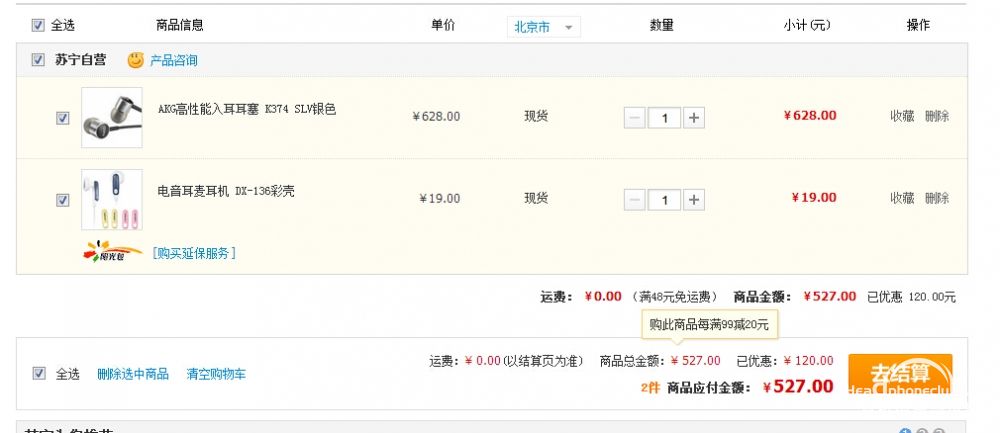Click the 购此商品每满99减20元 promotion tooltip
Screen dimensions: 1000x433
point(709,325)
